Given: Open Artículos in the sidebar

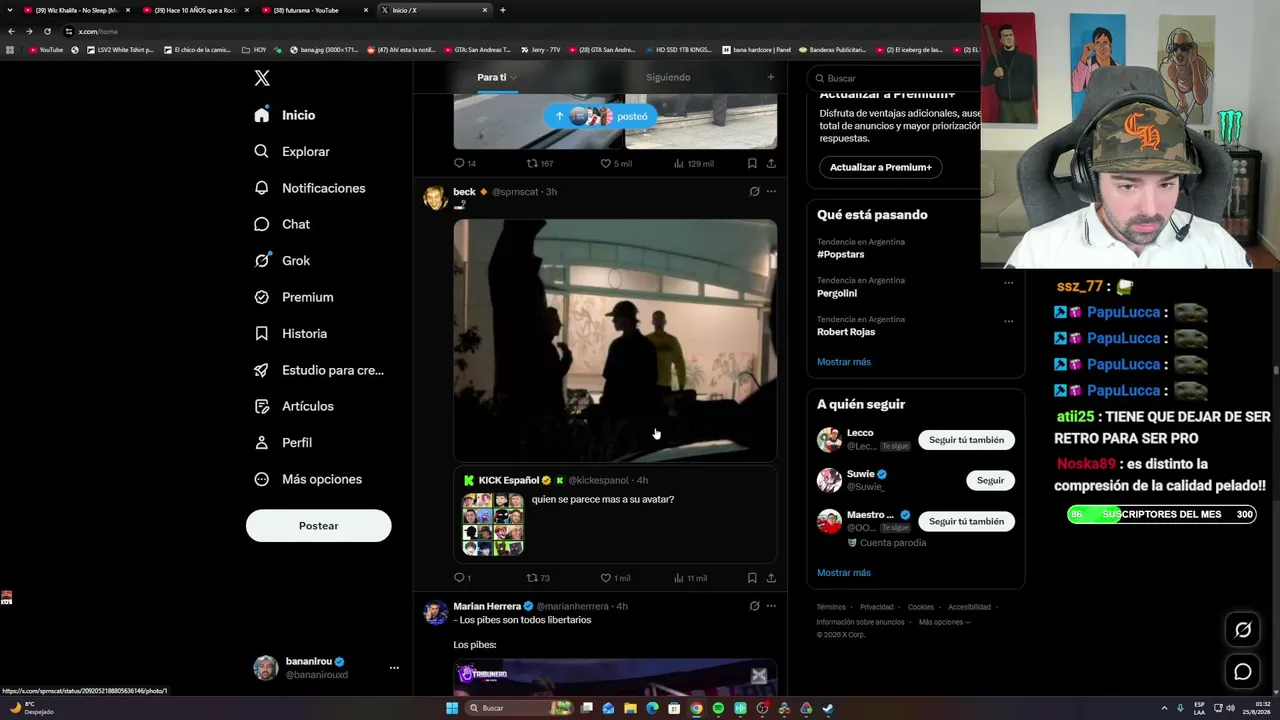Looking at the screenshot, I should click(x=294, y=406).
